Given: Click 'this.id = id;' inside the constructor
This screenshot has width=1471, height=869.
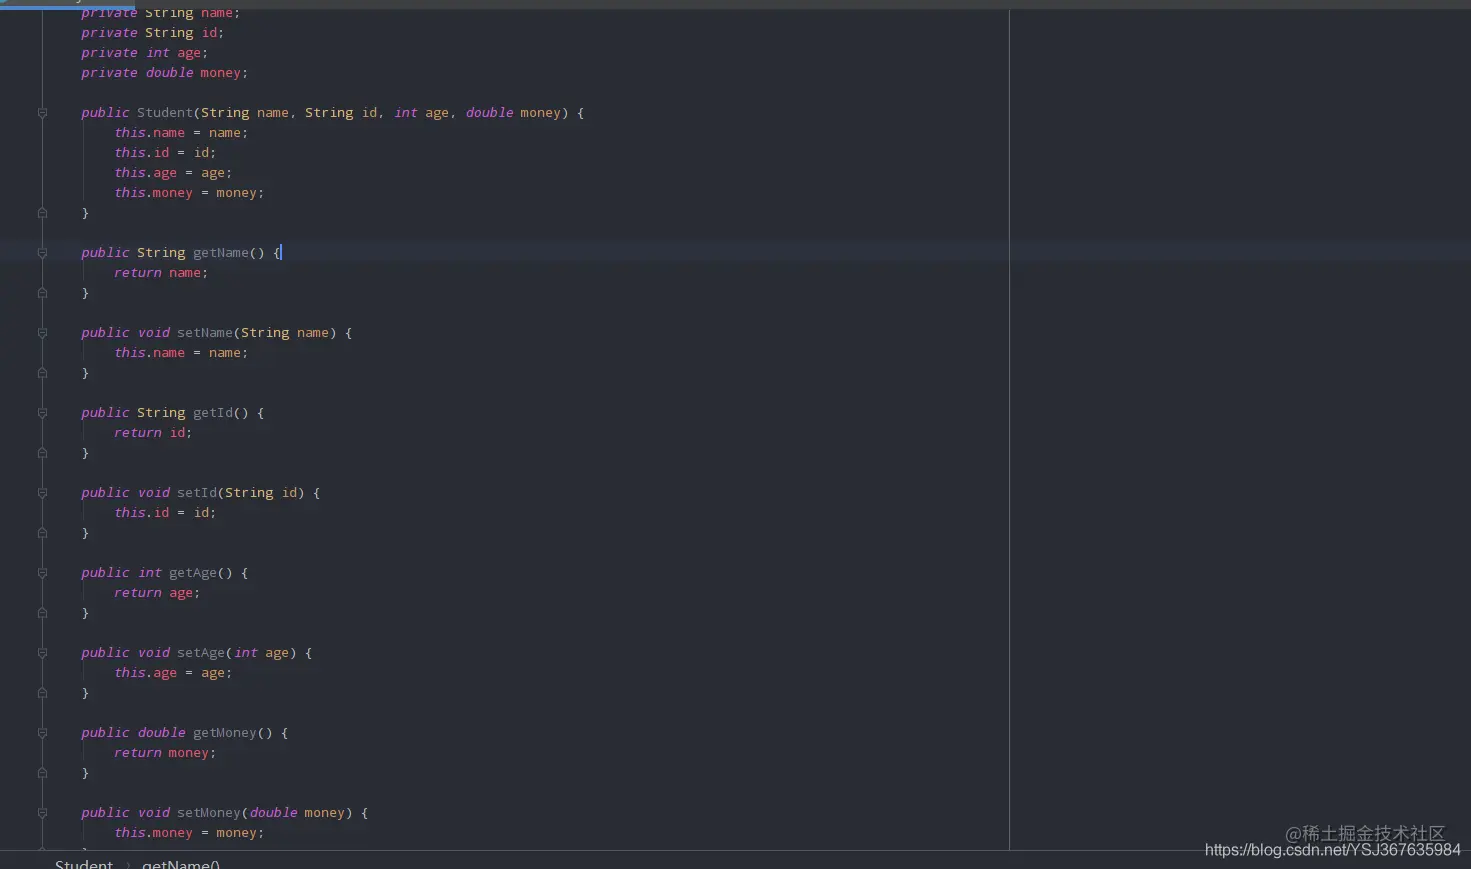Looking at the screenshot, I should click(x=165, y=153).
